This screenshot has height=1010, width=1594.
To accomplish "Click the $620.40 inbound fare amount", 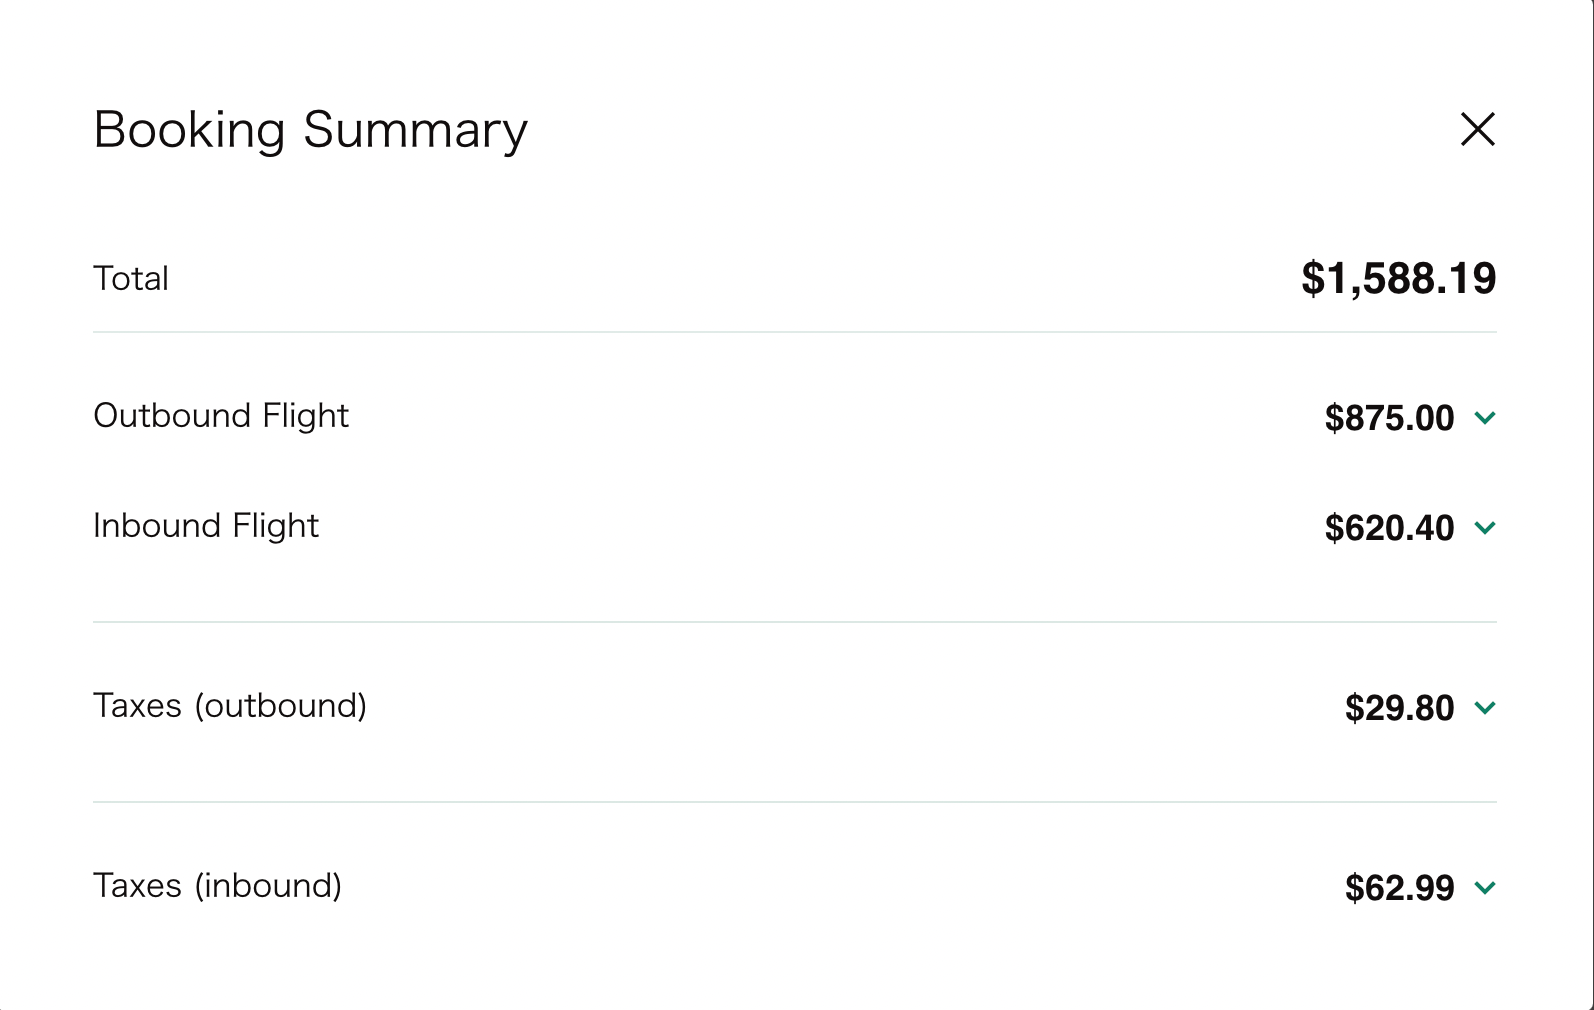I will click(1389, 528).
